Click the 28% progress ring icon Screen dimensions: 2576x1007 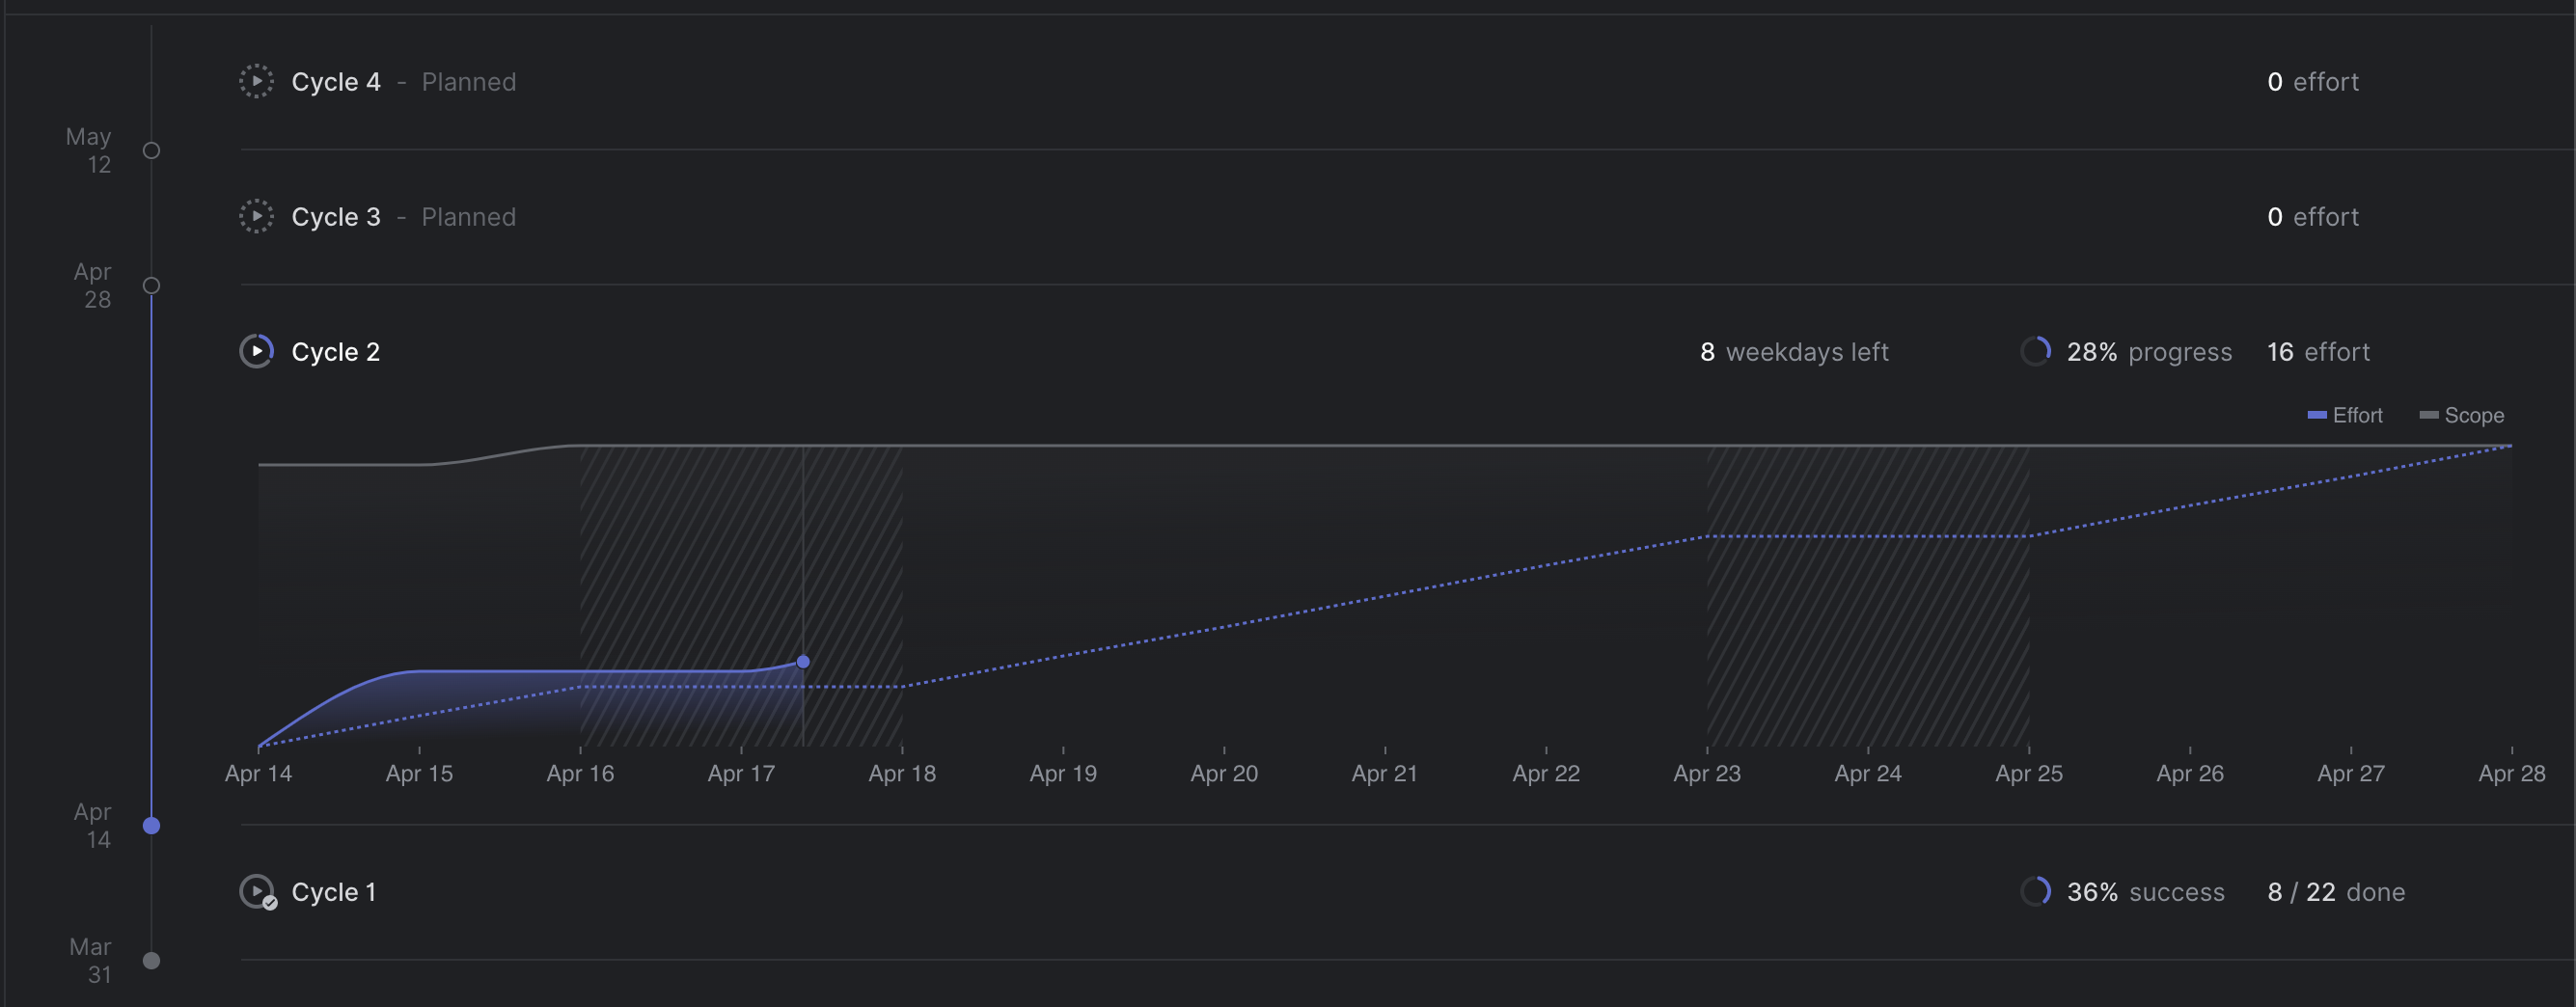coord(2035,351)
